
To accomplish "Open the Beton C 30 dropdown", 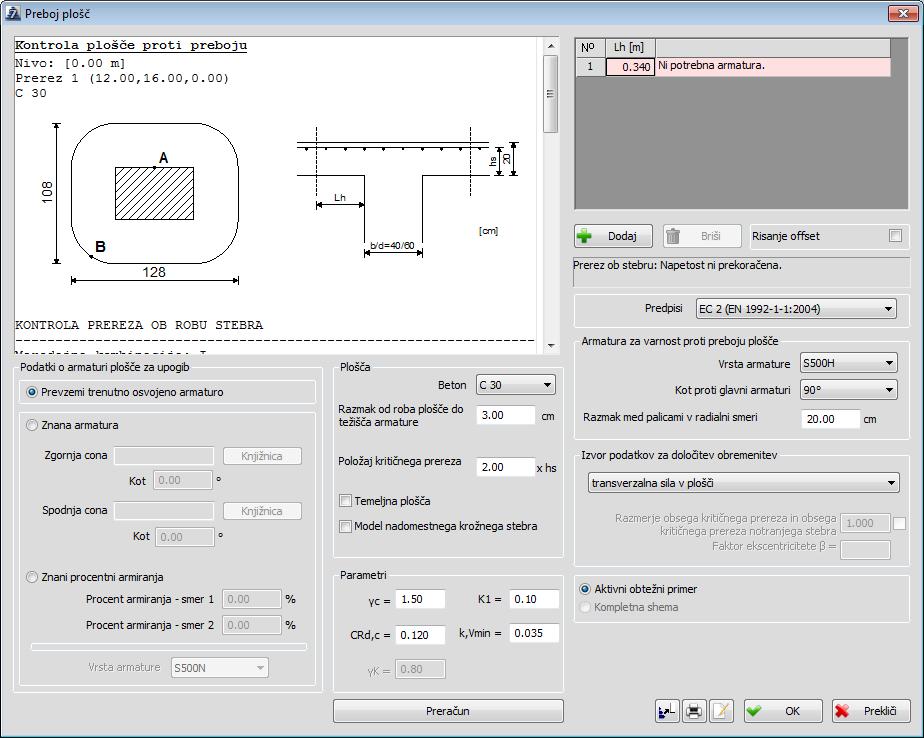I will [515, 385].
